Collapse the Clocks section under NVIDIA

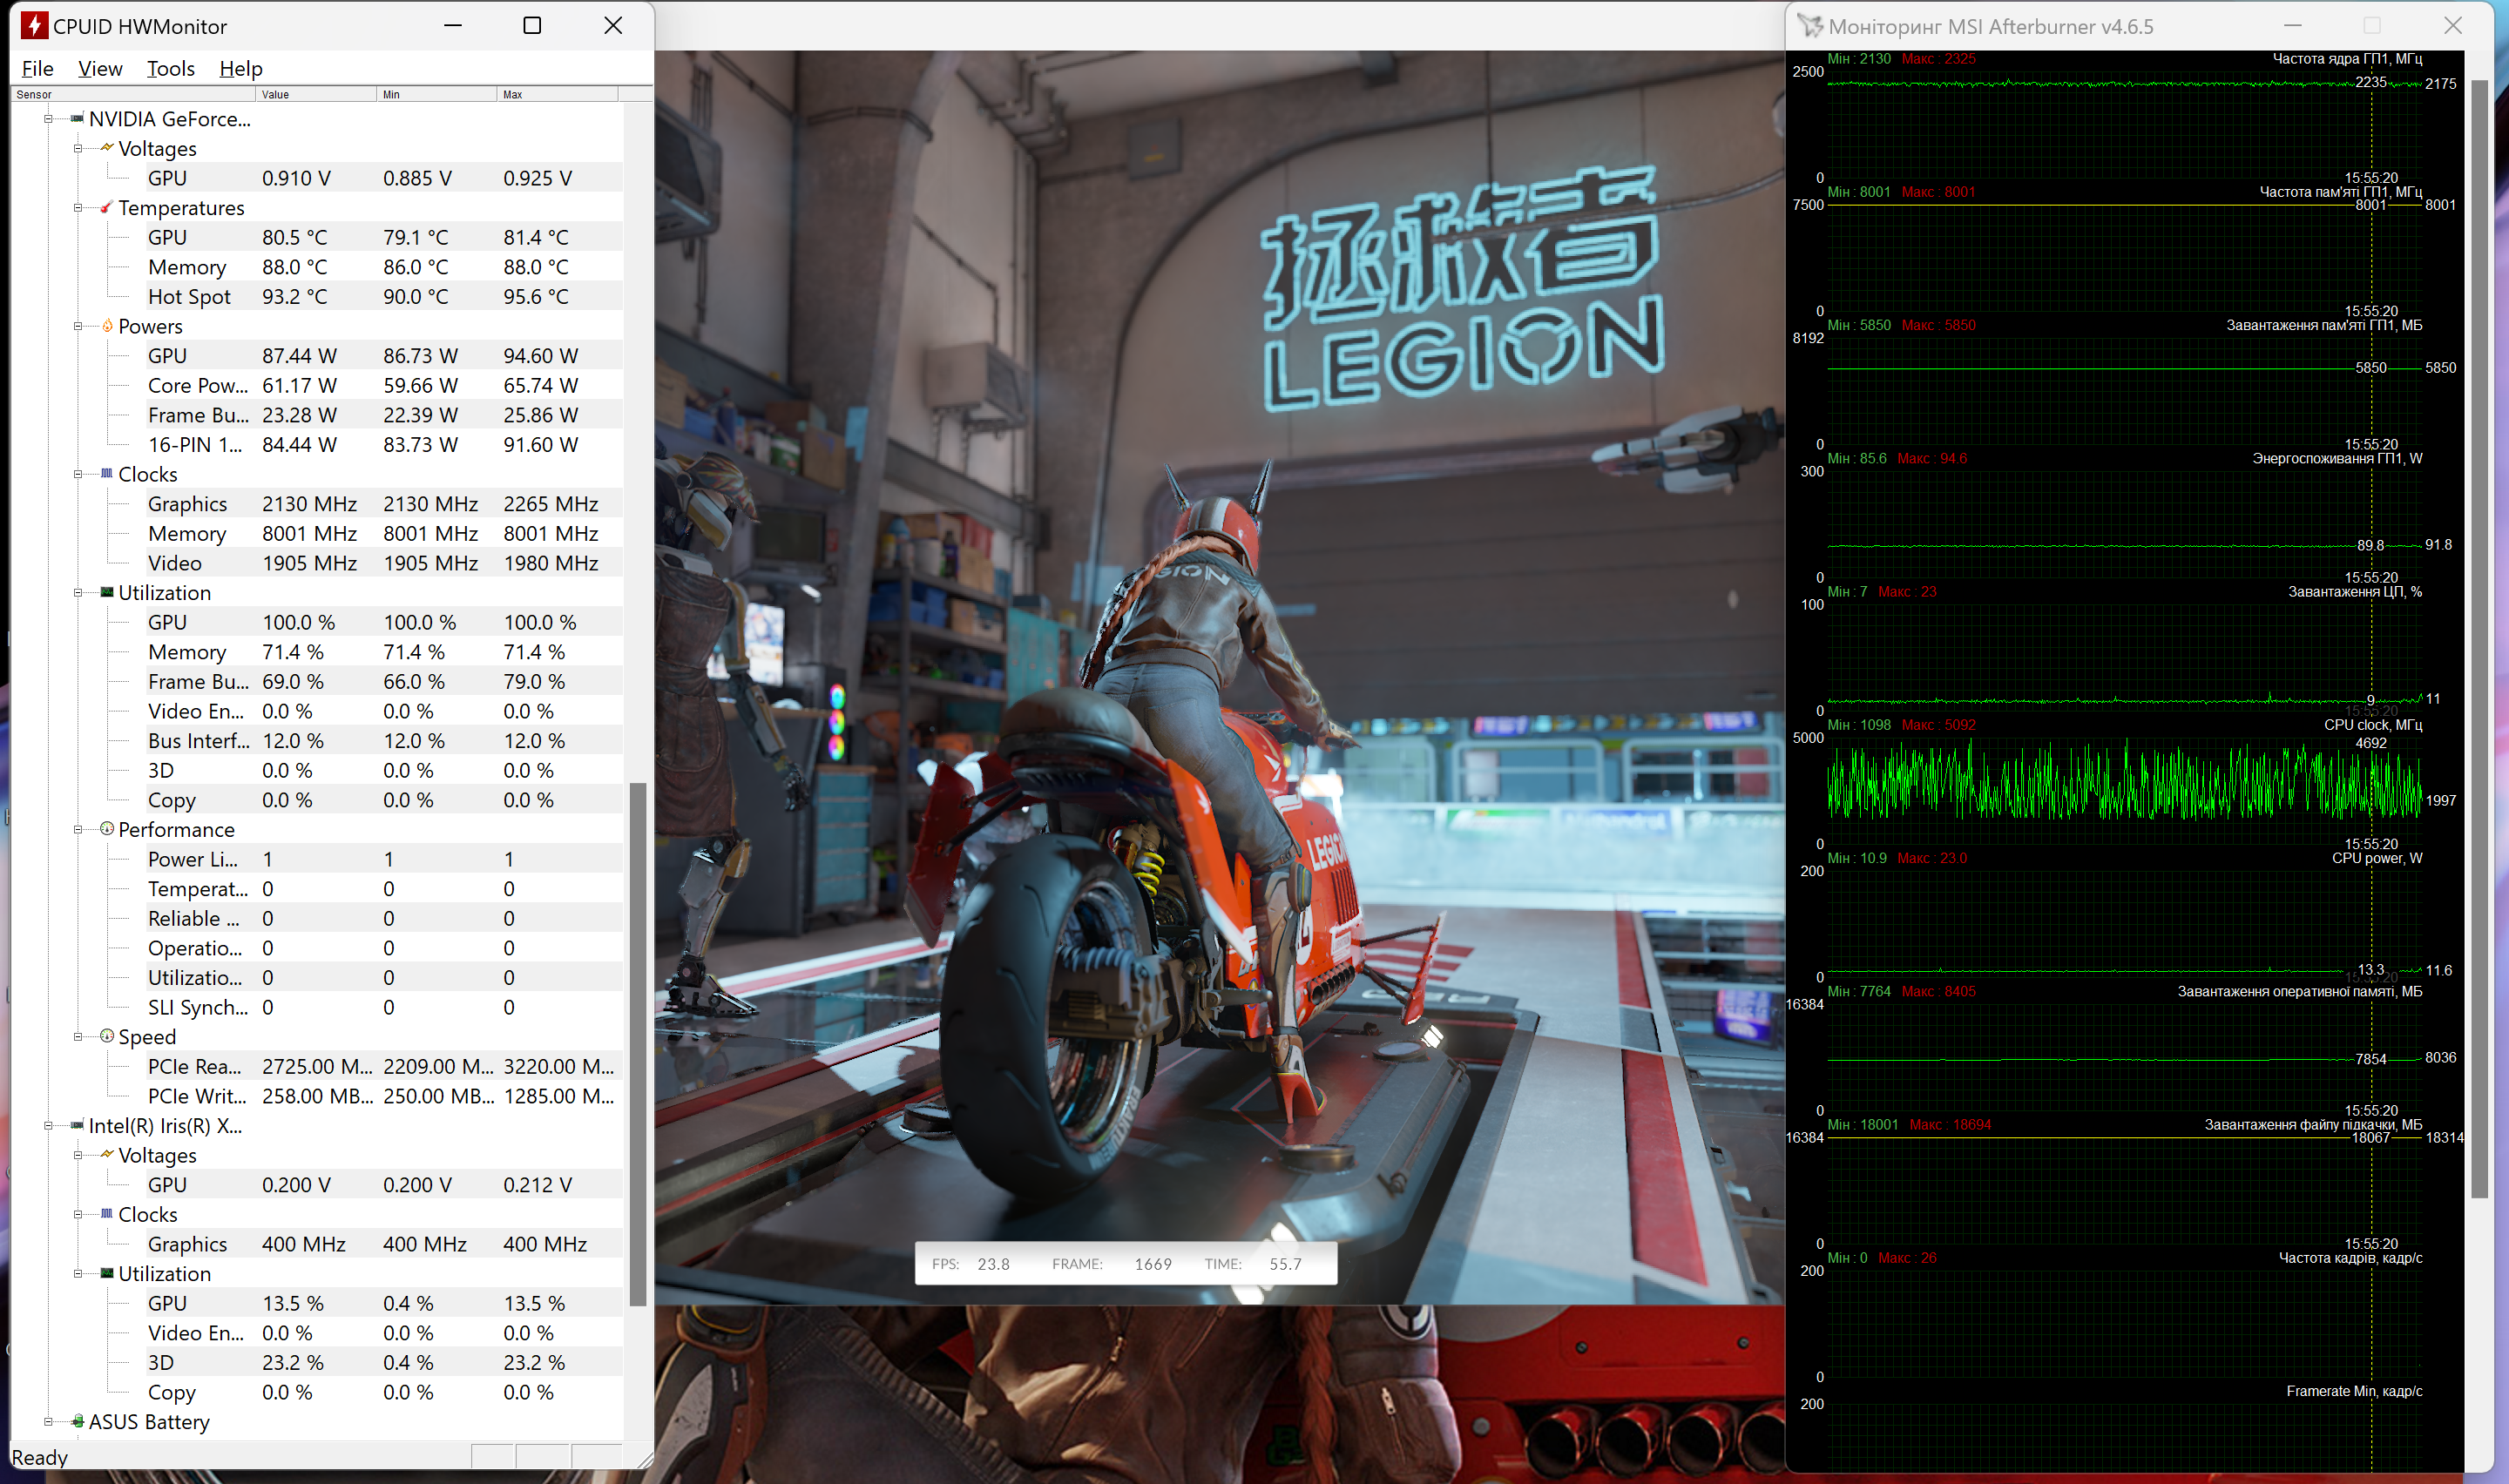point(78,474)
